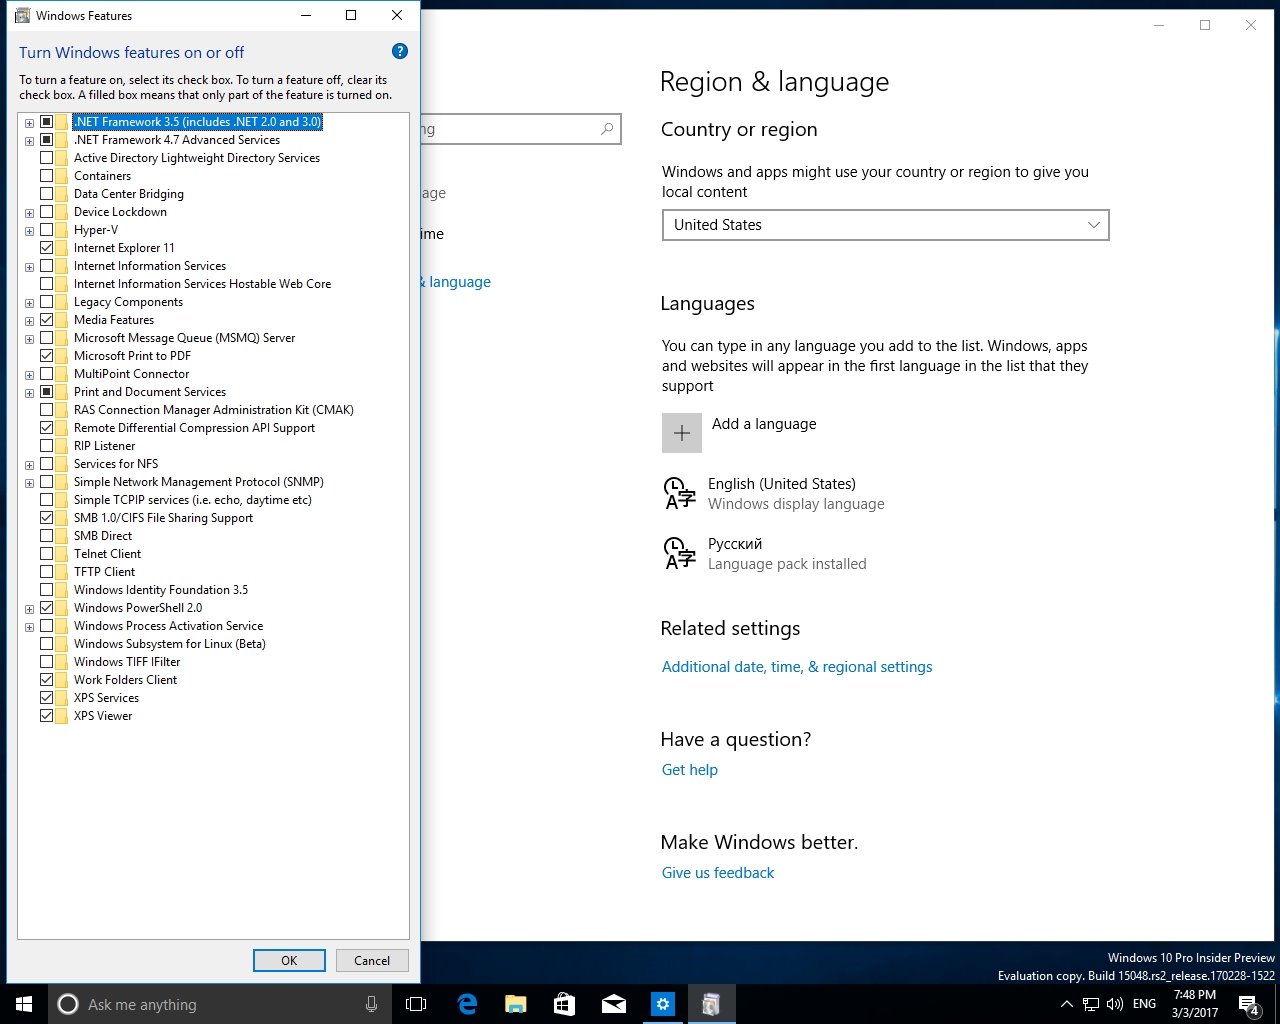The image size is (1280, 1024).
Task: Open the Store from the taskbar
Action: [564, 1004]
